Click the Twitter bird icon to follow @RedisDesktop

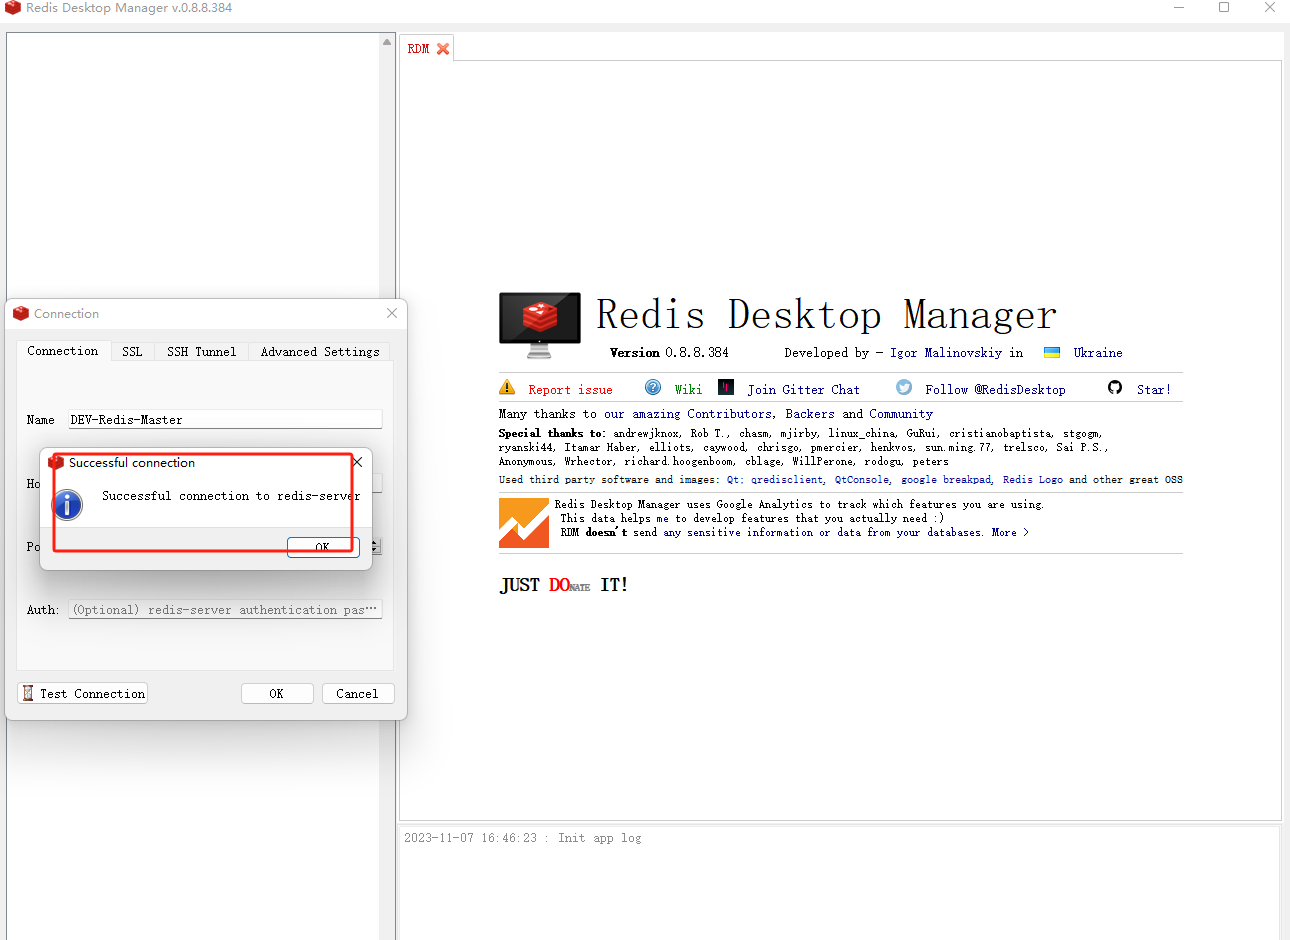pos(903,388)
